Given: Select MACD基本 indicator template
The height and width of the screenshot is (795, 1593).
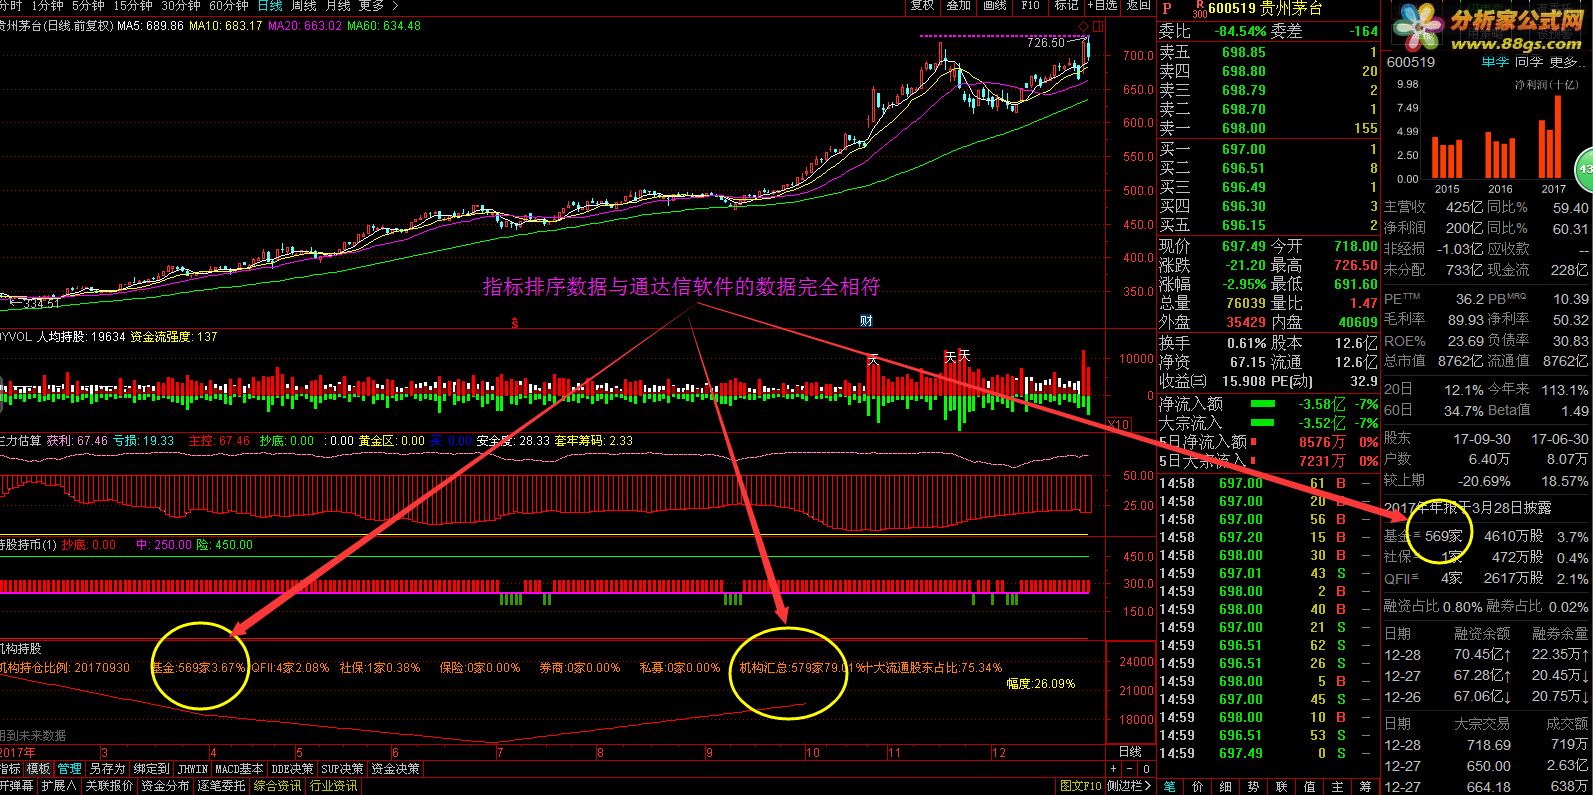Looking at the screenshot, I should pyautogui.click(x=239, y=769).
